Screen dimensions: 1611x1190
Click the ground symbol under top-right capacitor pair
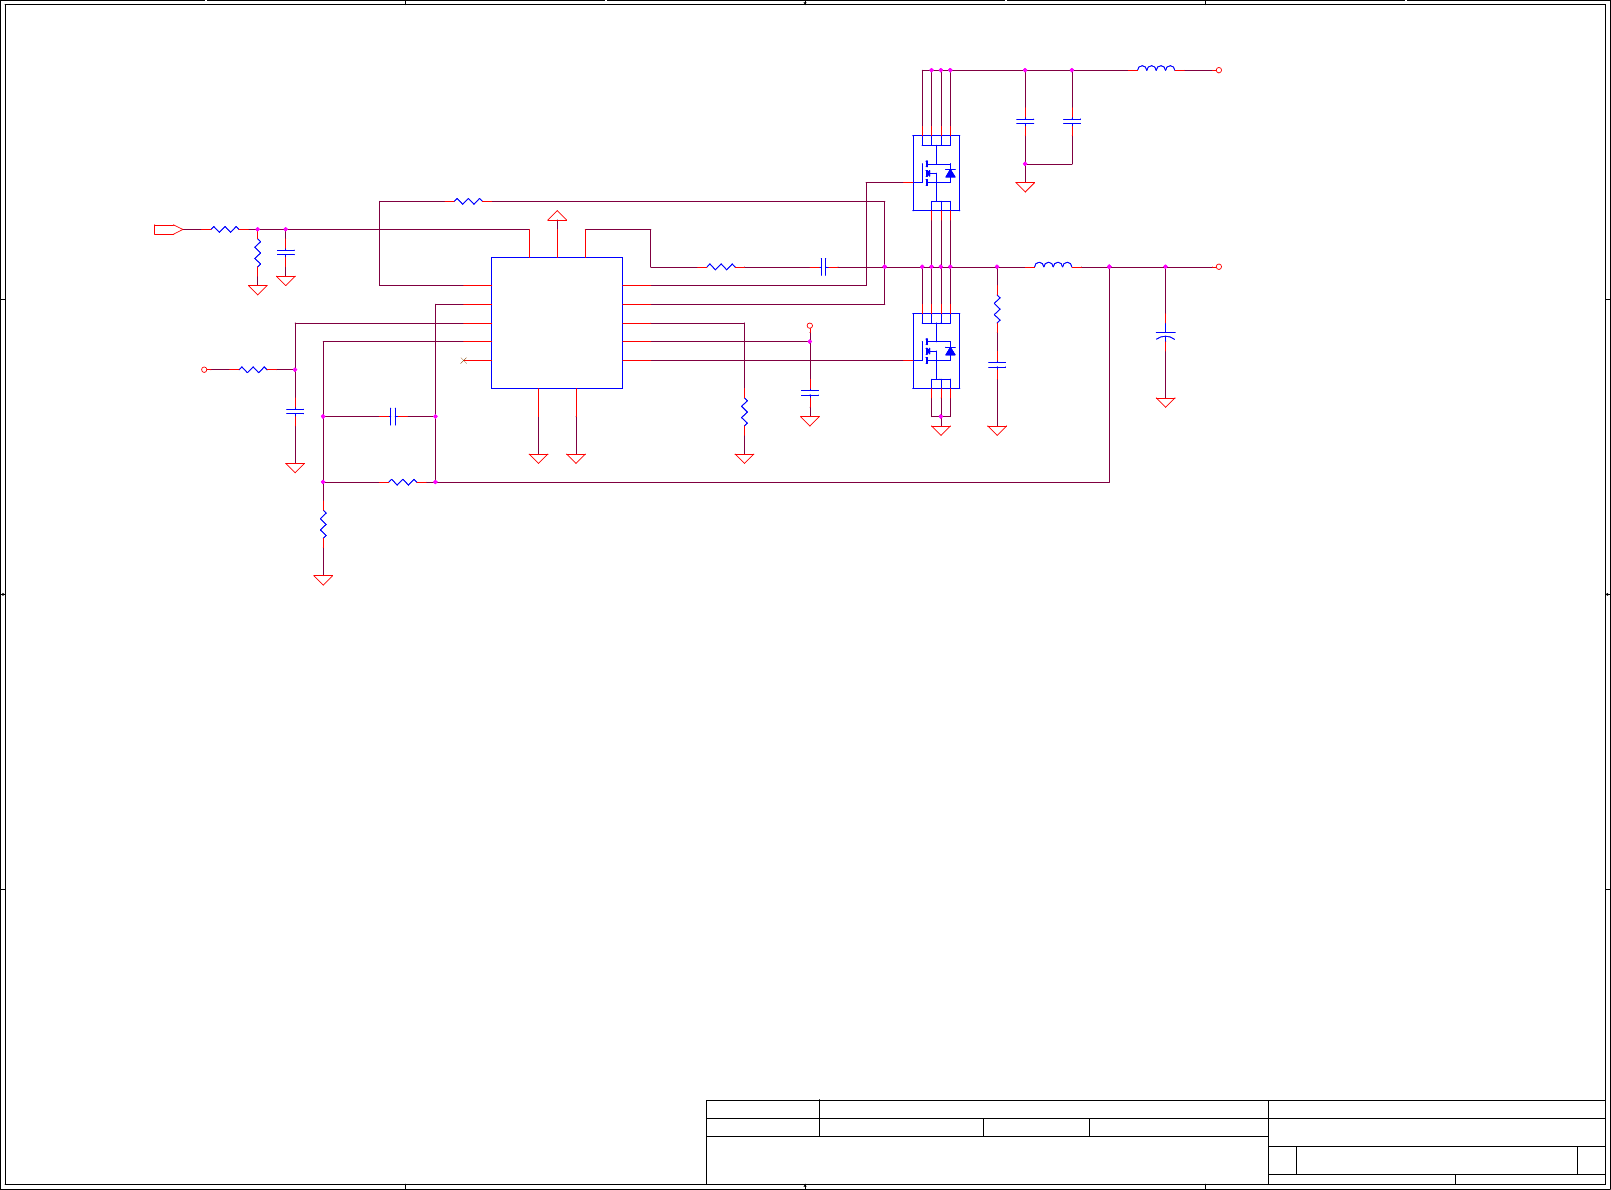click(x=1025, y=186)
